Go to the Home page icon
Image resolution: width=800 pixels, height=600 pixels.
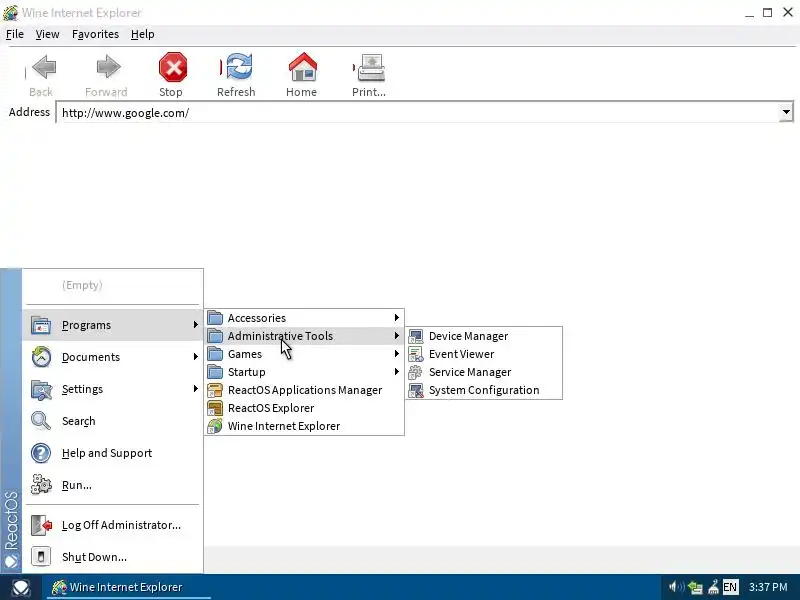pos(303,67)
